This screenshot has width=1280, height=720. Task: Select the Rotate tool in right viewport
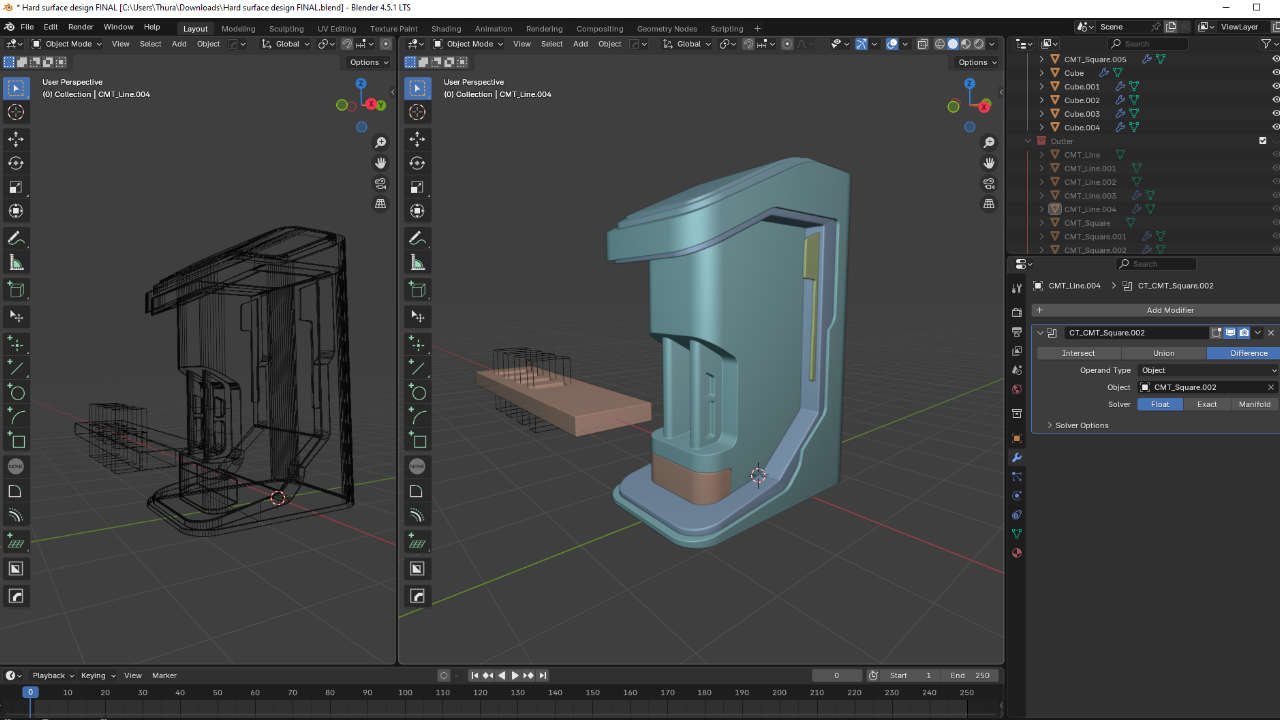pos(418,163)
